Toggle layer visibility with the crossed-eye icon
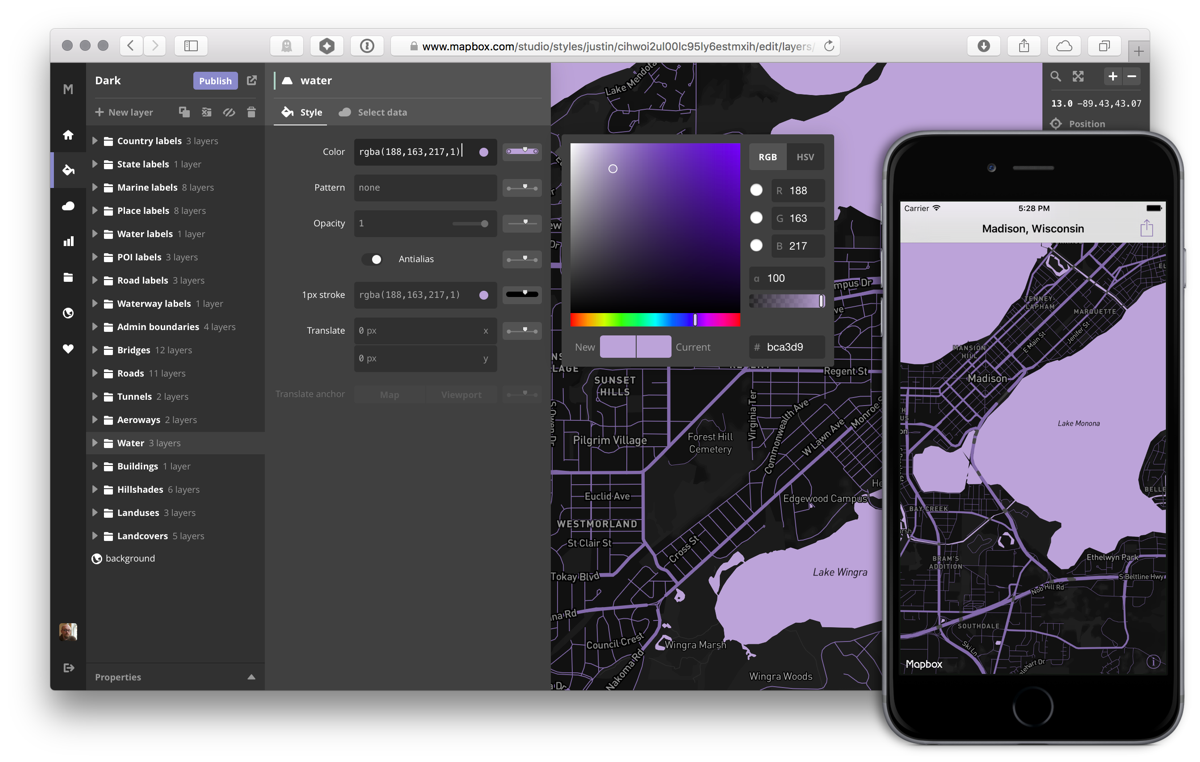Screen dimensions: 1200x762 point(228,112)
